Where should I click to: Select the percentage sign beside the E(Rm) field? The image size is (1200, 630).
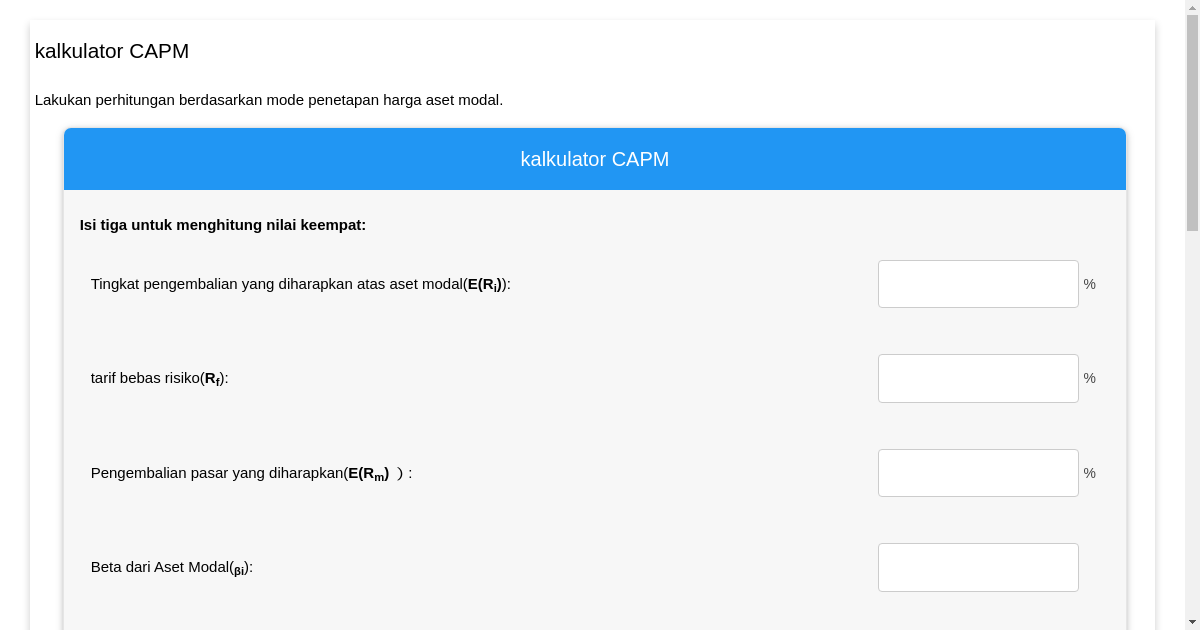(1089, 472)
